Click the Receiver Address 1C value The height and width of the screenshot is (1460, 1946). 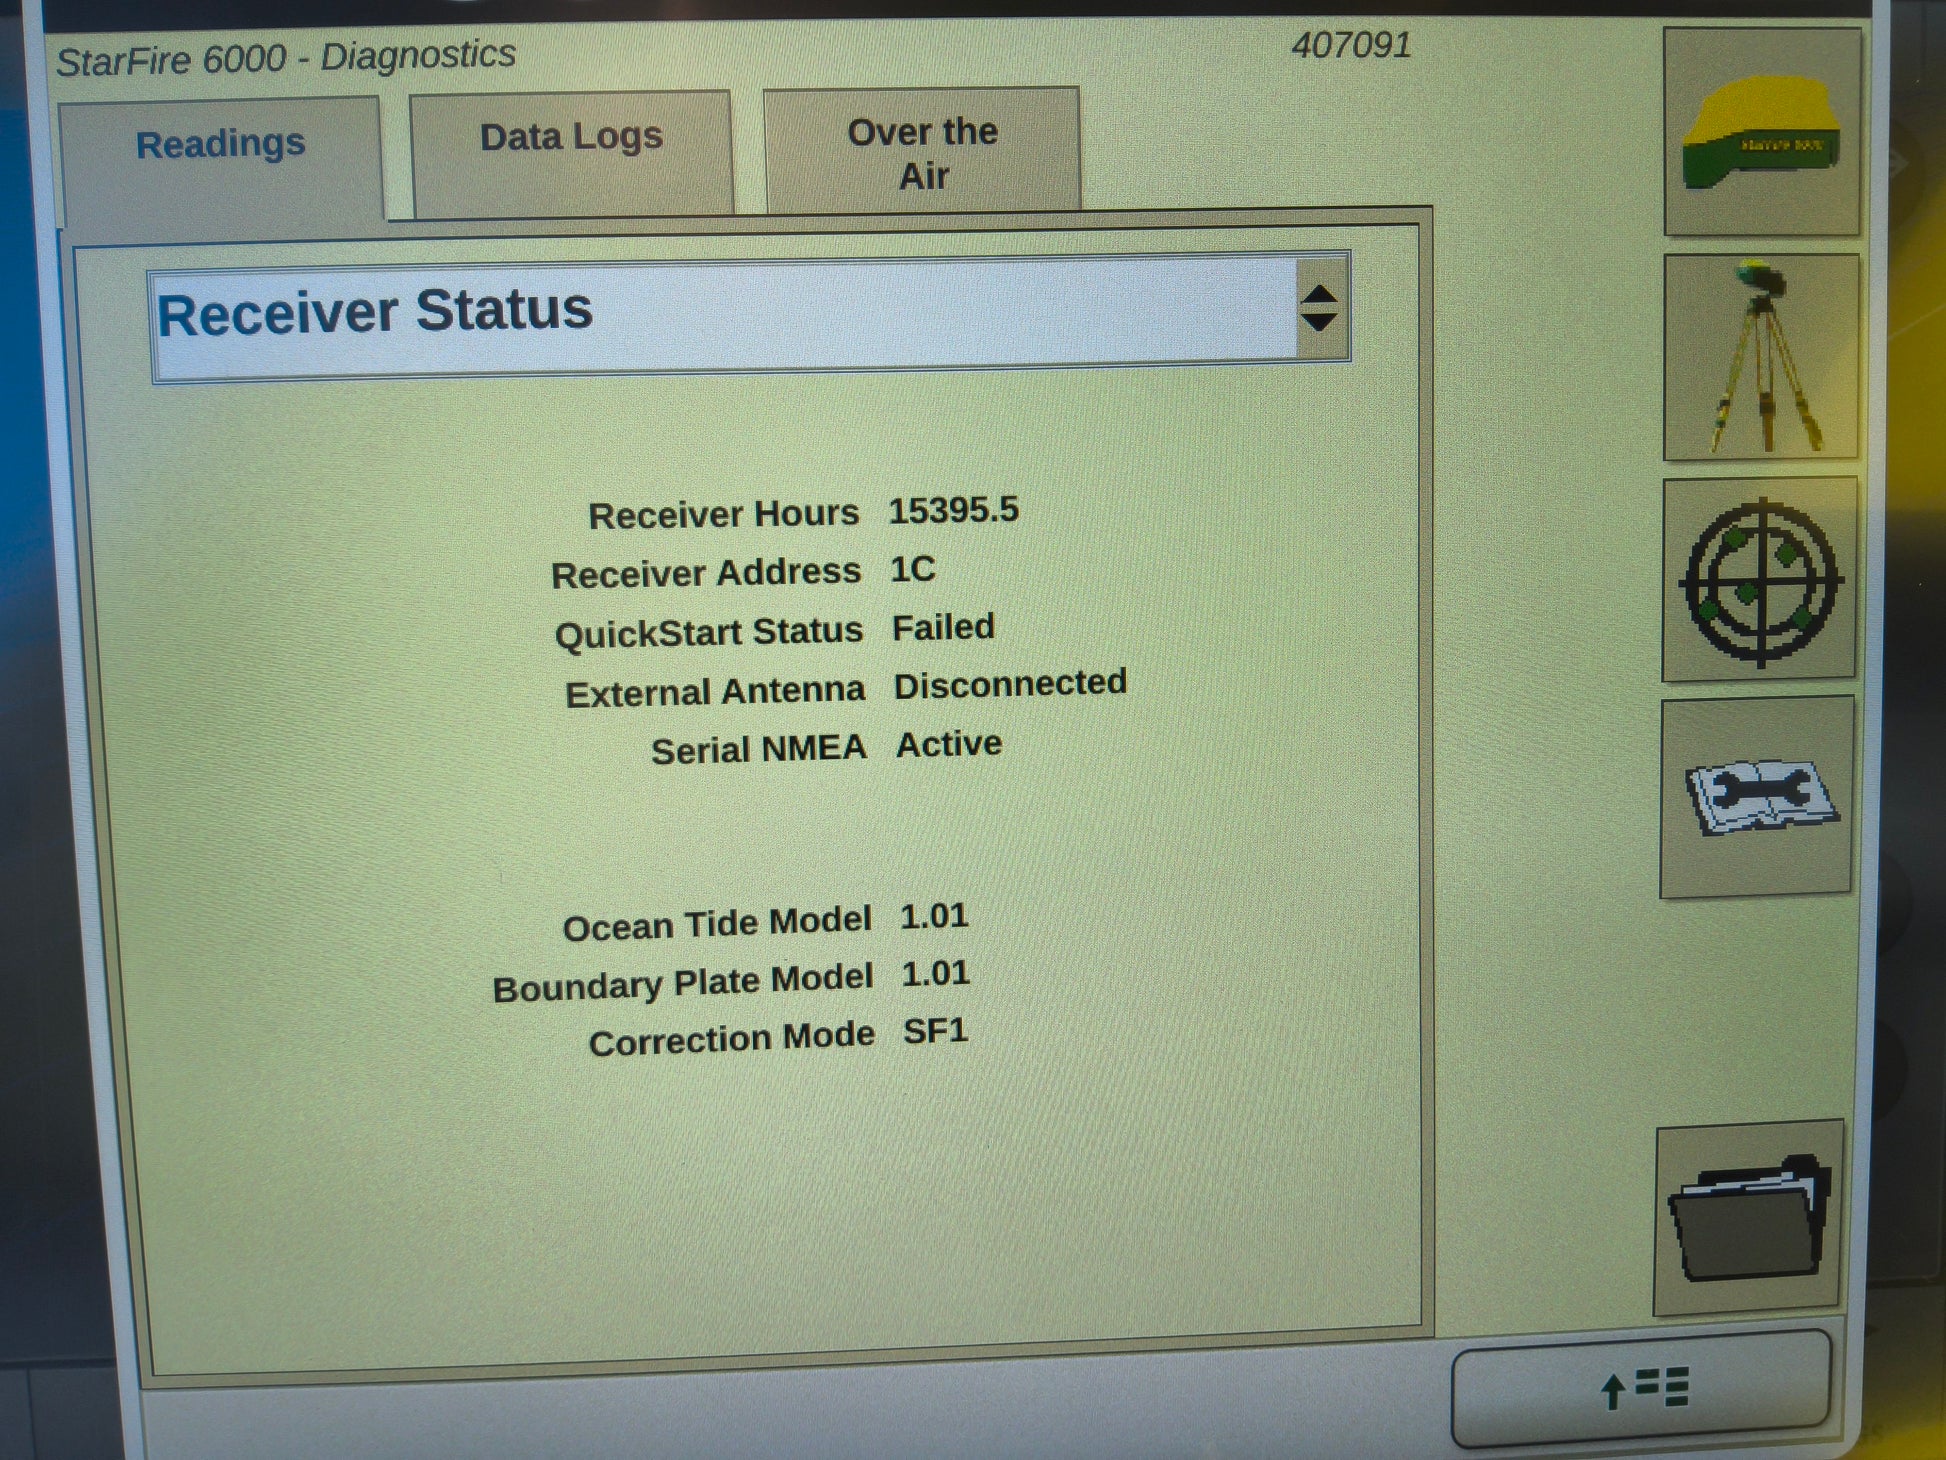point(912,569)
